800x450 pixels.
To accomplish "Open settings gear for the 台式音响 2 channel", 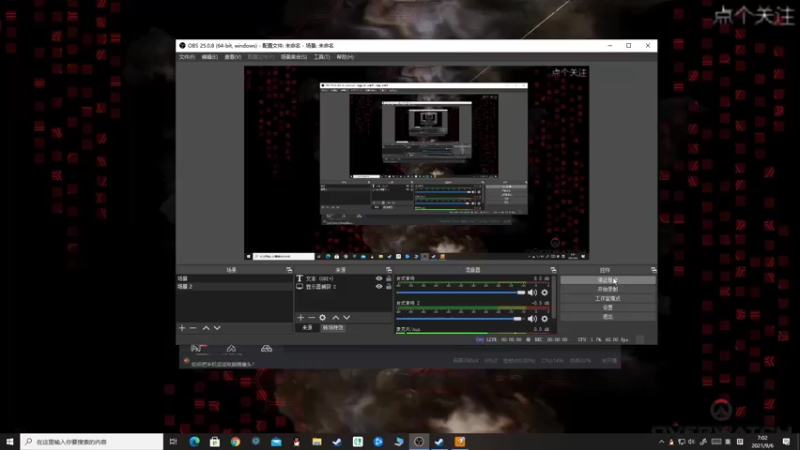I will (545, 318).
